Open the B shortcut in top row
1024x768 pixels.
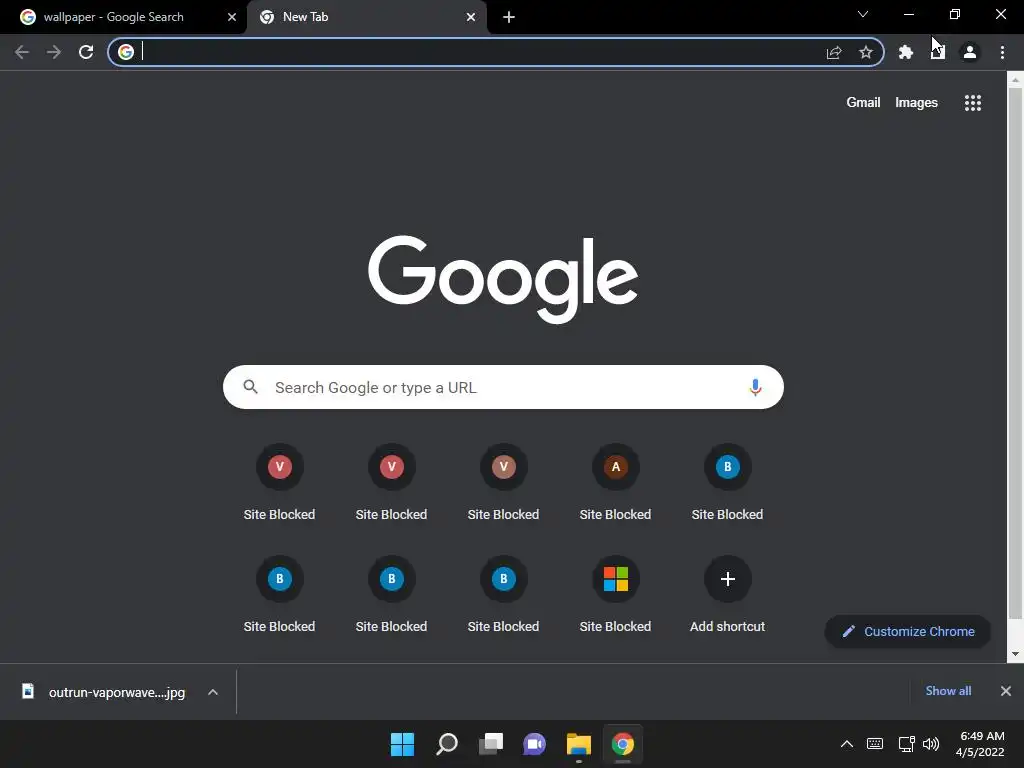pyautogui.click(x=728, y=467)
